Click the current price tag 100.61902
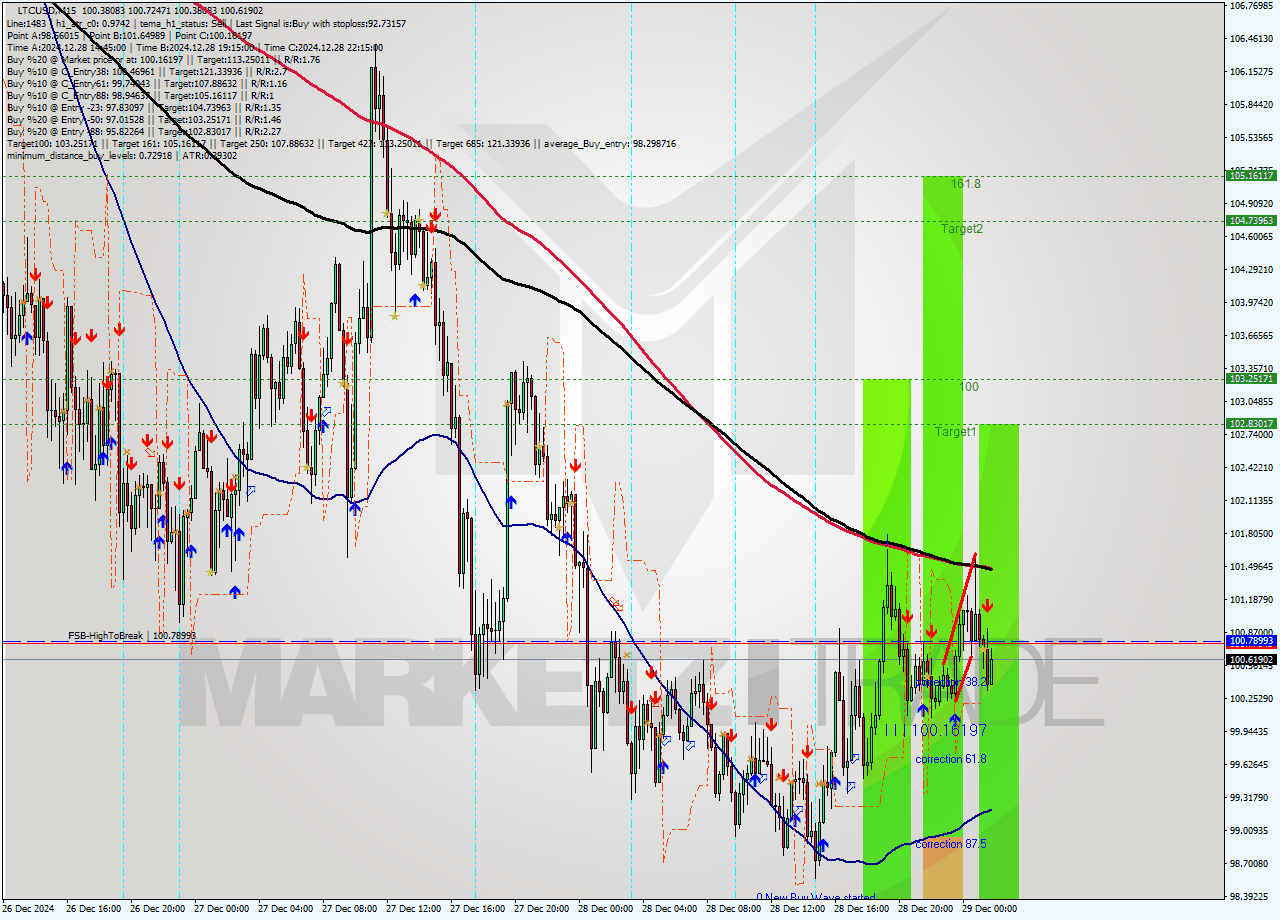Screen dimensions: 1280x920 pos(1251,660)
